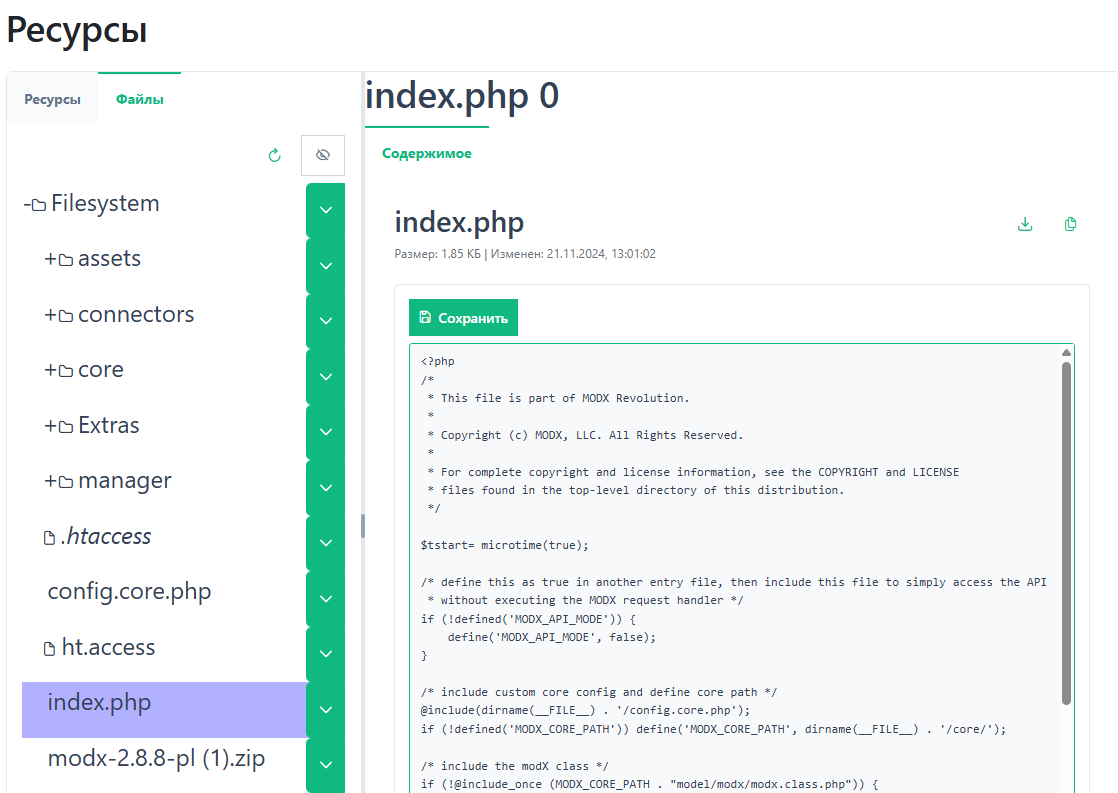Screen dimensions: 1118x793
Task: Switch to the Ресурсы tab
Action: click(x=52, y=100)
